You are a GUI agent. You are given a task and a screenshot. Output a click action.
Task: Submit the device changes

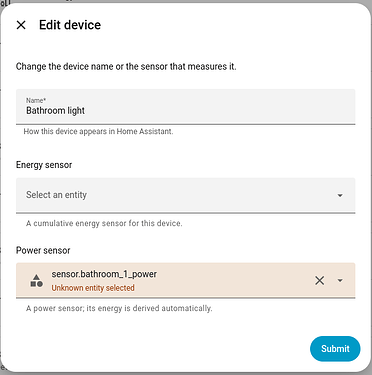pos(335,349)
